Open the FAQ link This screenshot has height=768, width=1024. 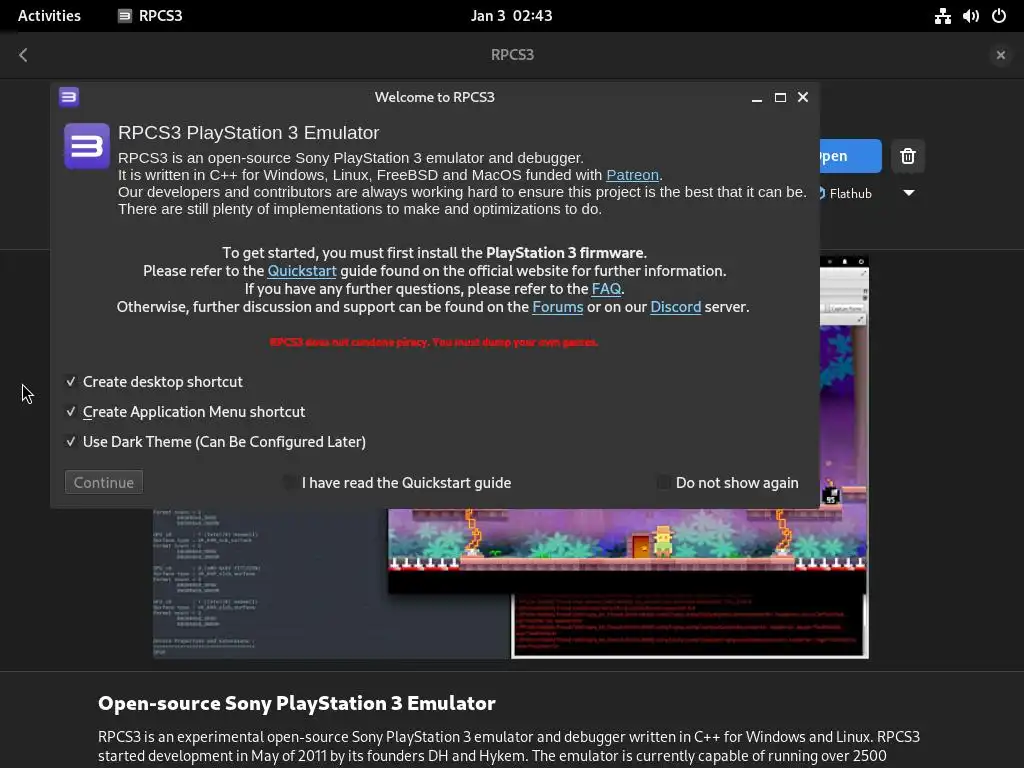606,289
